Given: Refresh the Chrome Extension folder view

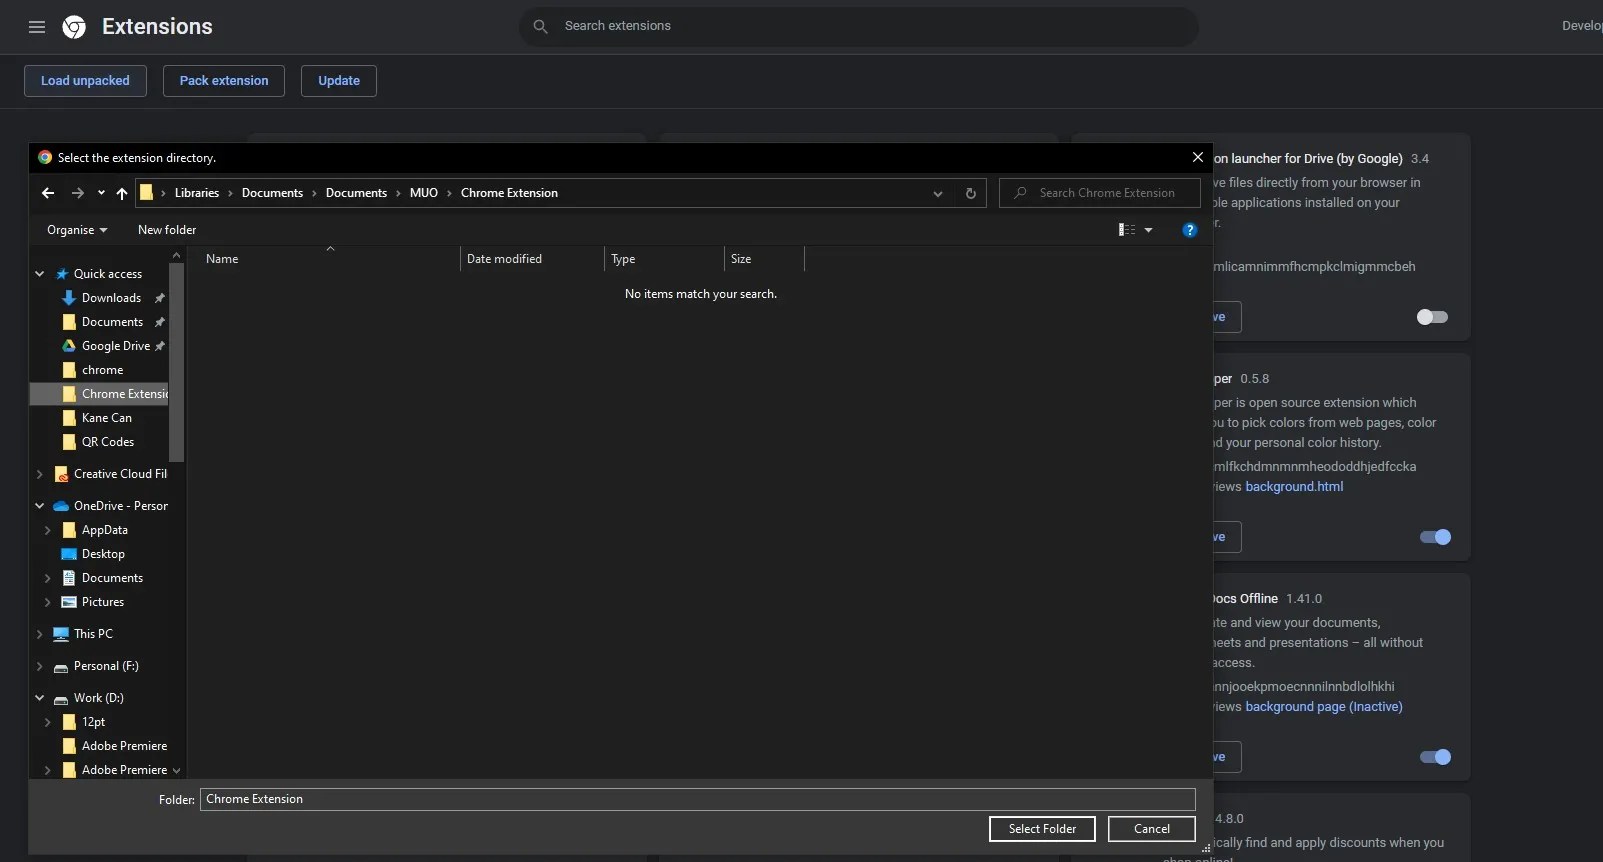Looking at the screenshot, I should pyautogui.click(x=970, y=193).
